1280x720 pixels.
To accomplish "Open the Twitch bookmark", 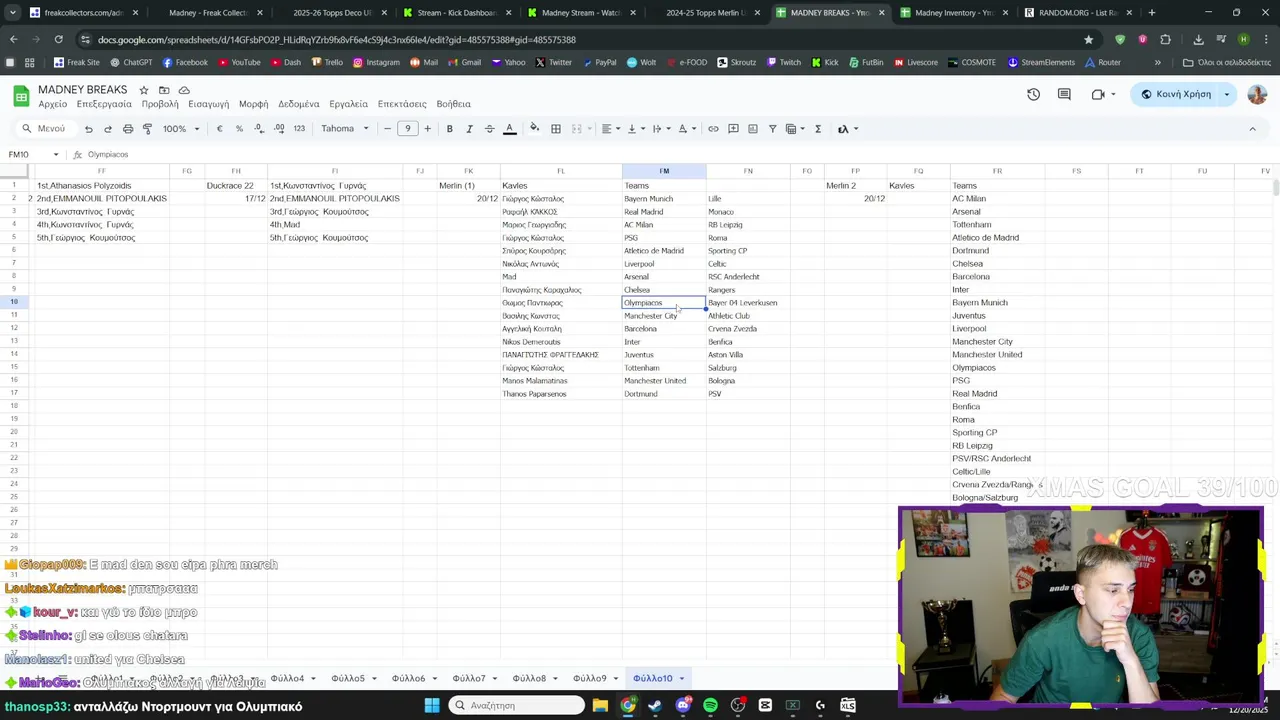I will click(x=783, y=62).
